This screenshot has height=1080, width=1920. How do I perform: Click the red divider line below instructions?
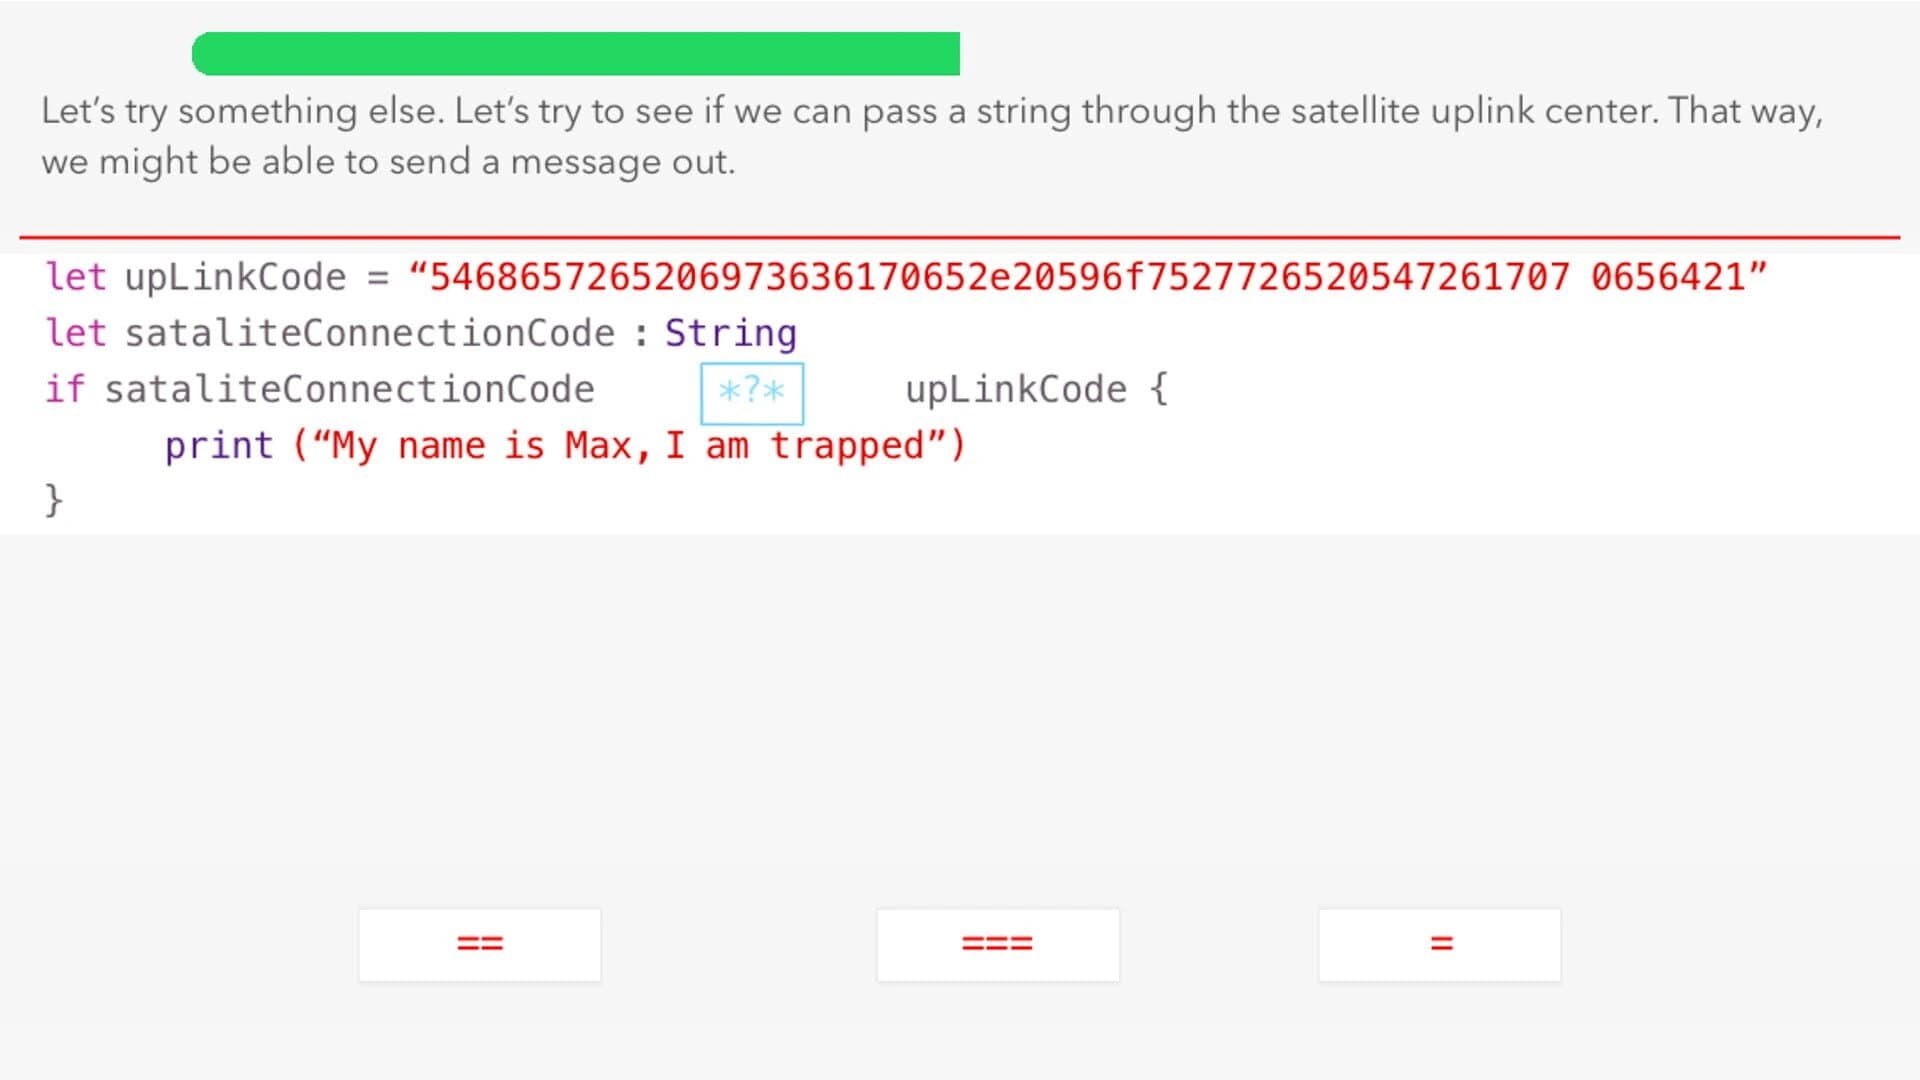(x=960, y=237)
